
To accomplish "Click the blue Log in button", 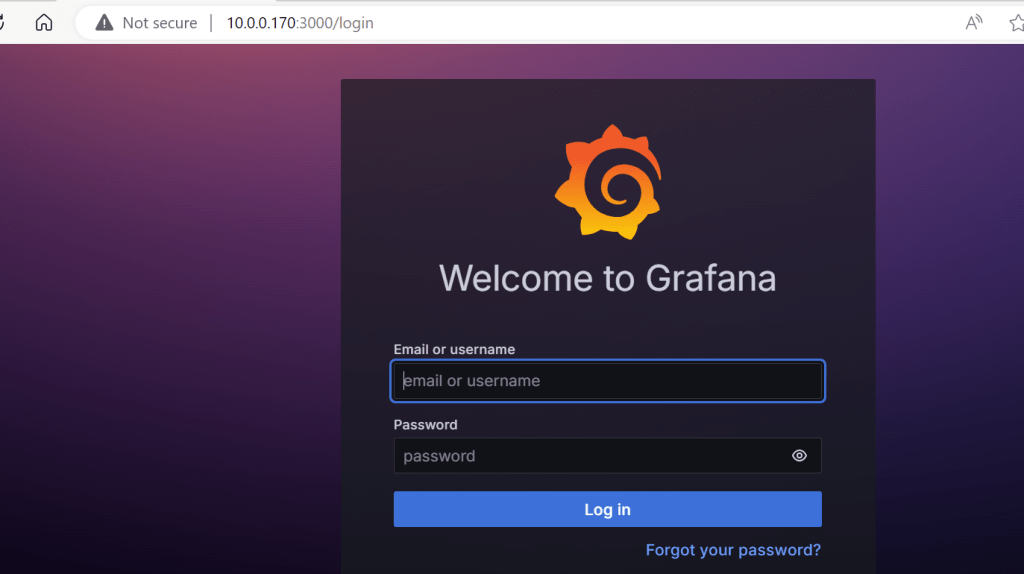I will [x=607, y=510].
